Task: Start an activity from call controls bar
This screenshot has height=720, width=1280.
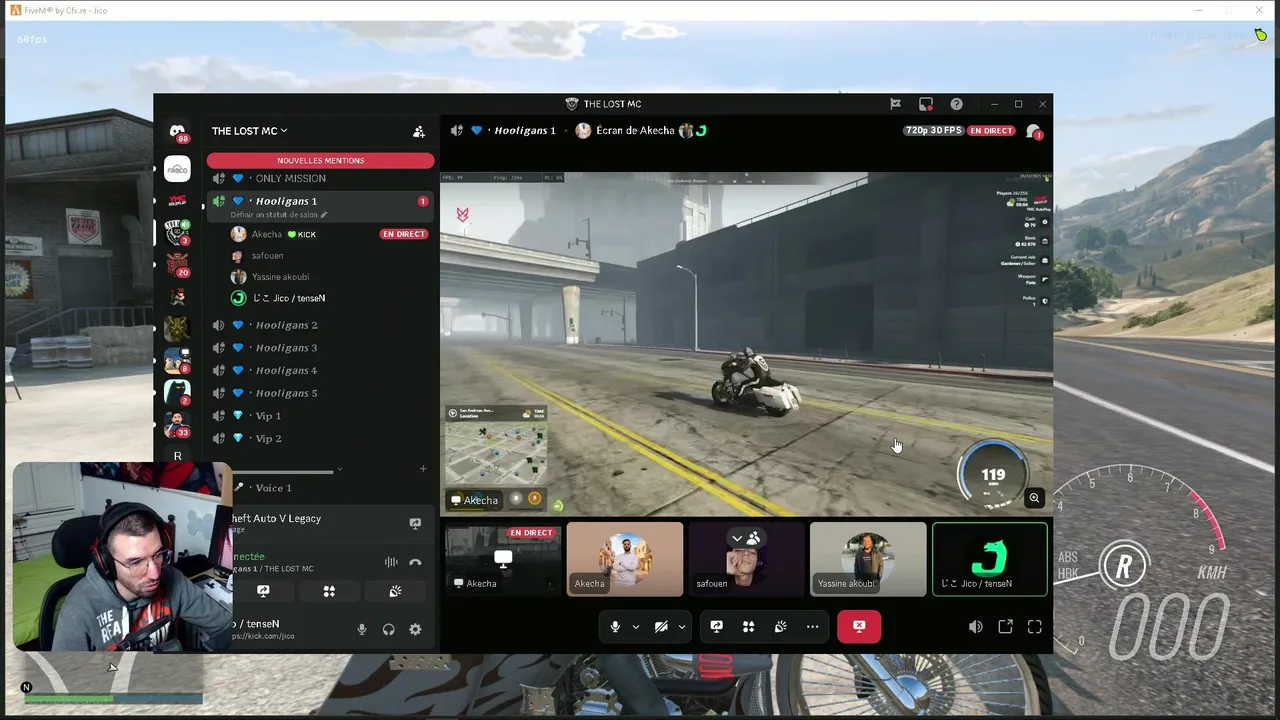Action: 748,626
